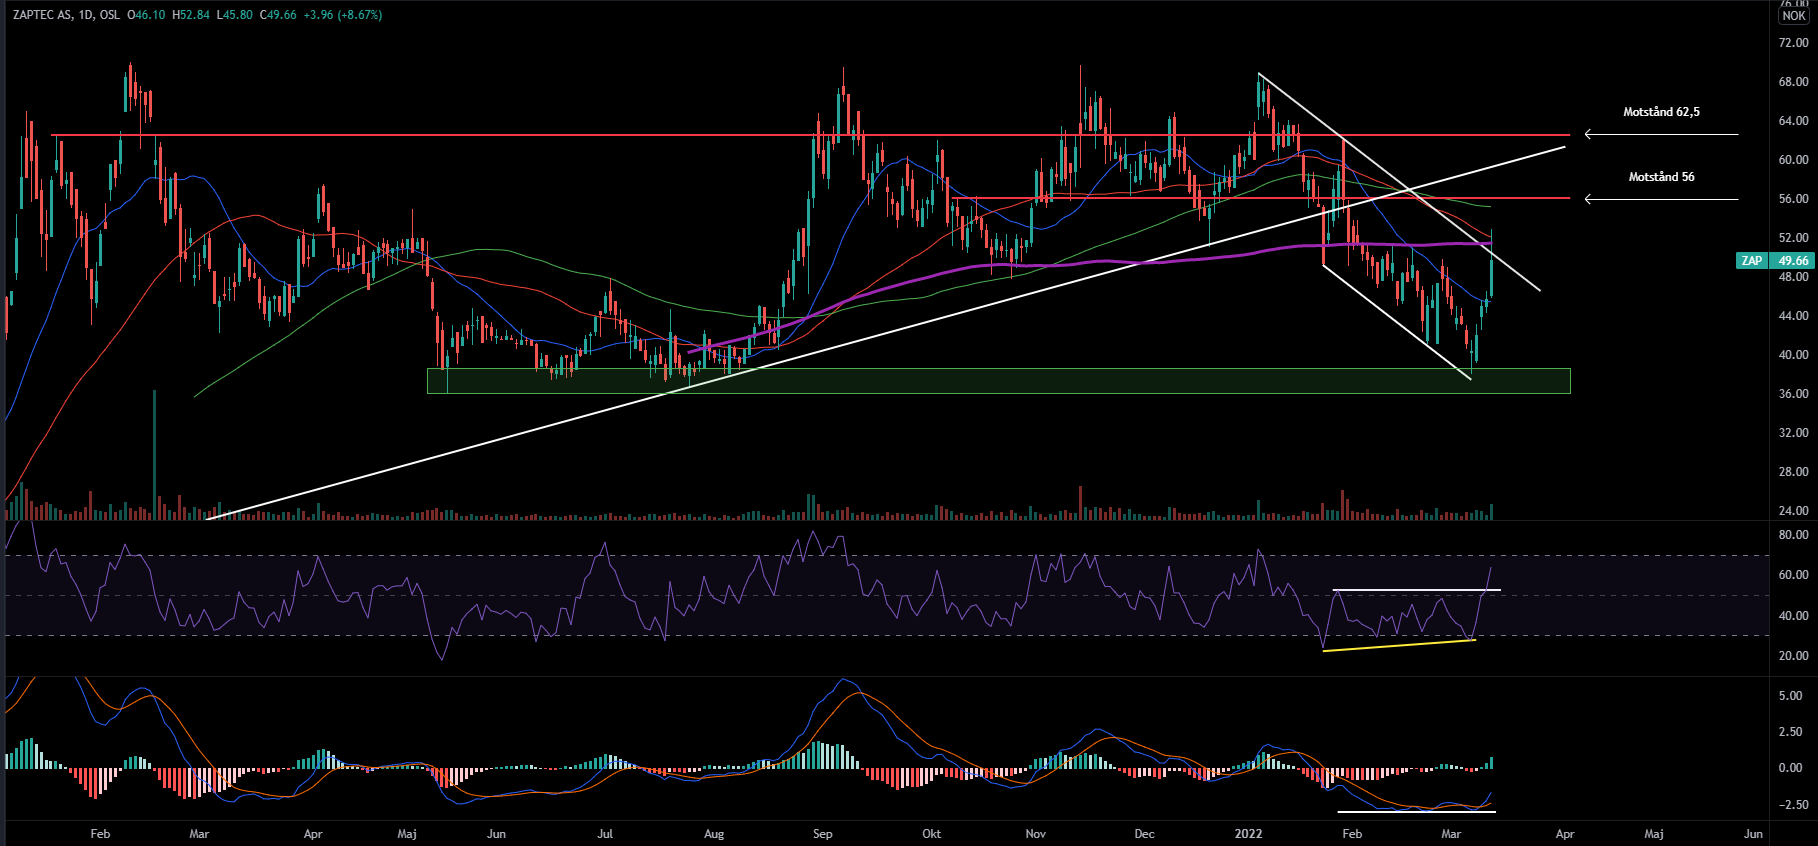Select the yellow RSI divergence trendline
Screen dimensions: 1818x846
[x=1398, y=646]
